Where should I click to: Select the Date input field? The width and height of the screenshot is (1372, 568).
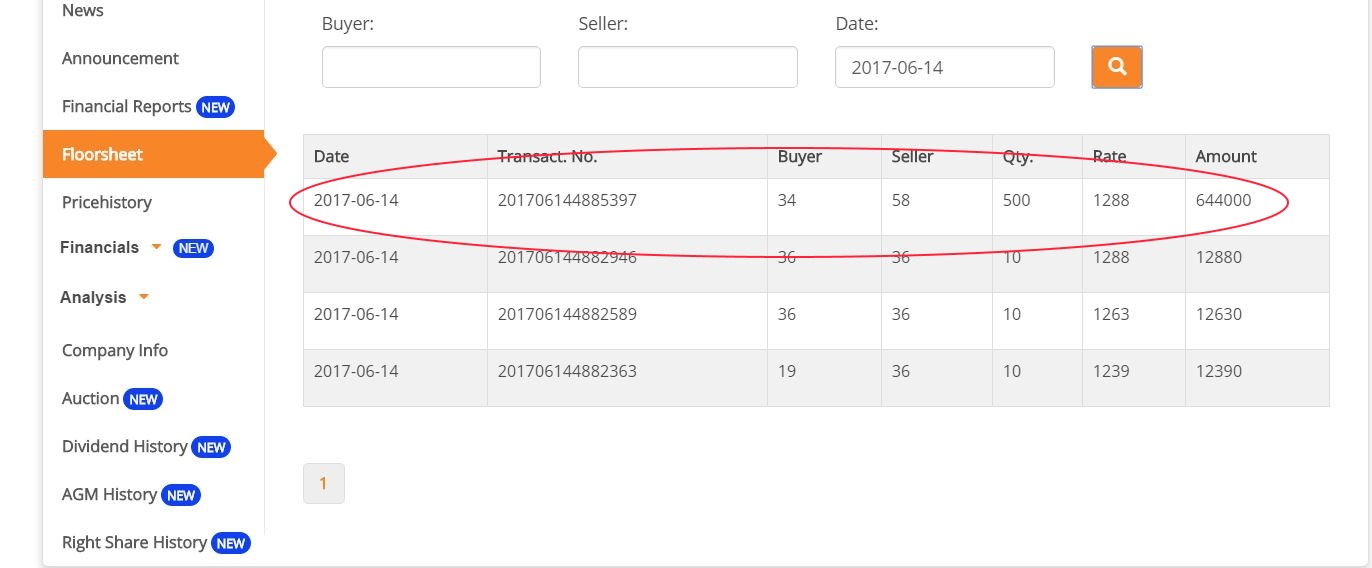point(944,67)
